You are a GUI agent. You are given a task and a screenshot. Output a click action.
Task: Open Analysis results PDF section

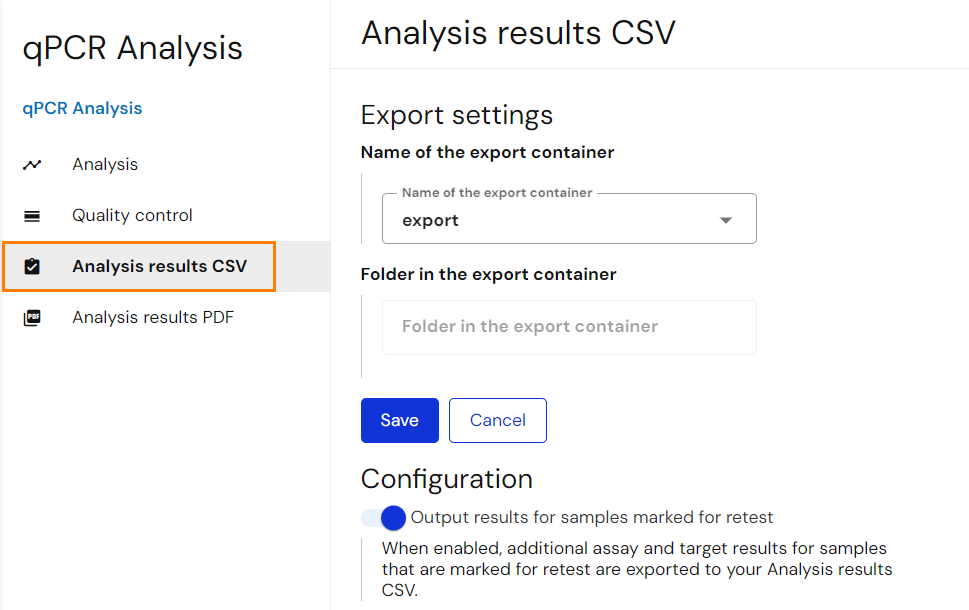153,317
